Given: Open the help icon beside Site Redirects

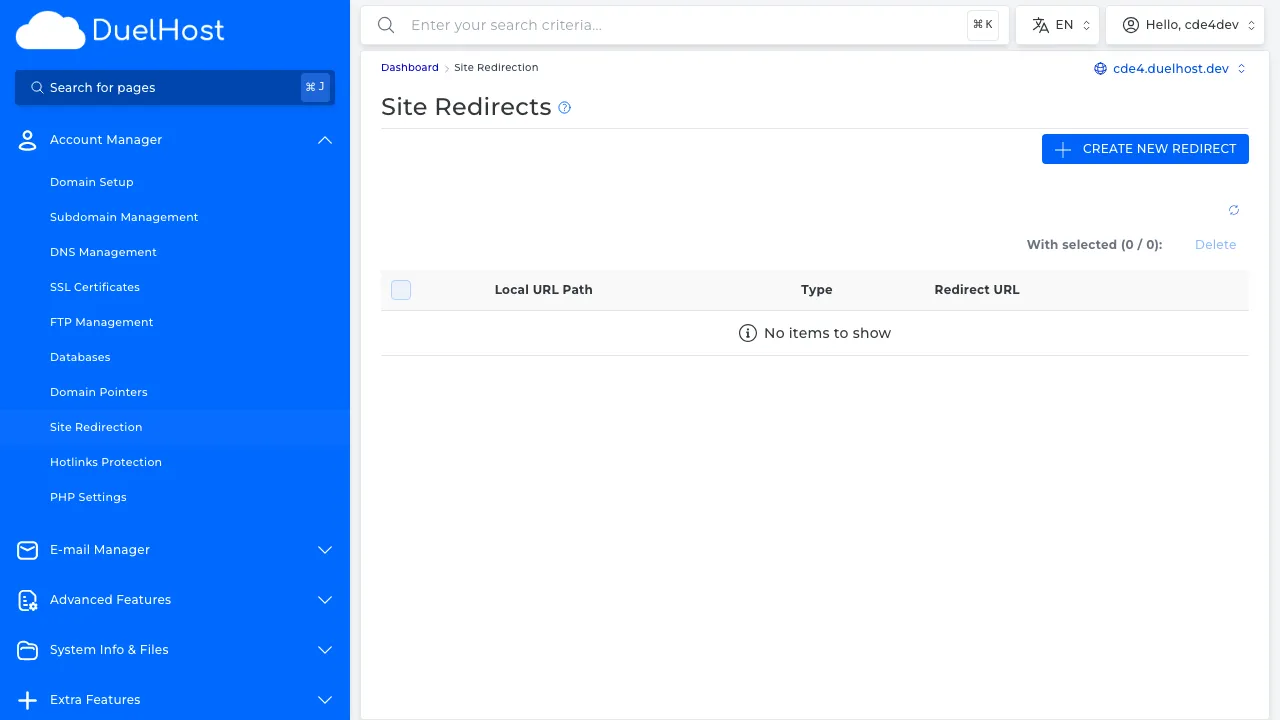Looking at the screenshot, I should (x=564, y=108).
